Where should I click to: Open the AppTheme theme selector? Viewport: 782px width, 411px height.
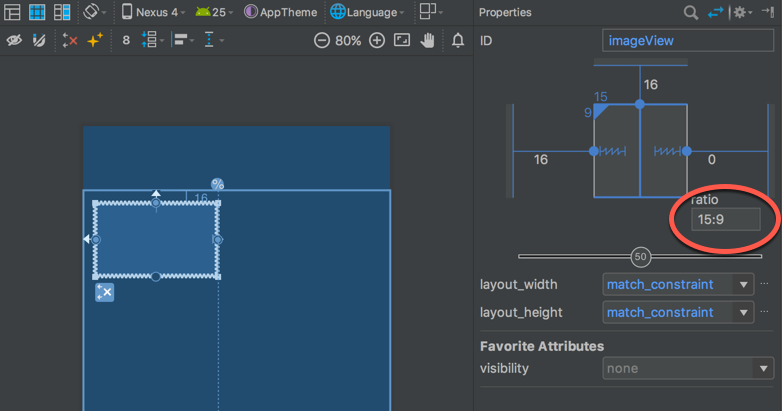(281, 12)
